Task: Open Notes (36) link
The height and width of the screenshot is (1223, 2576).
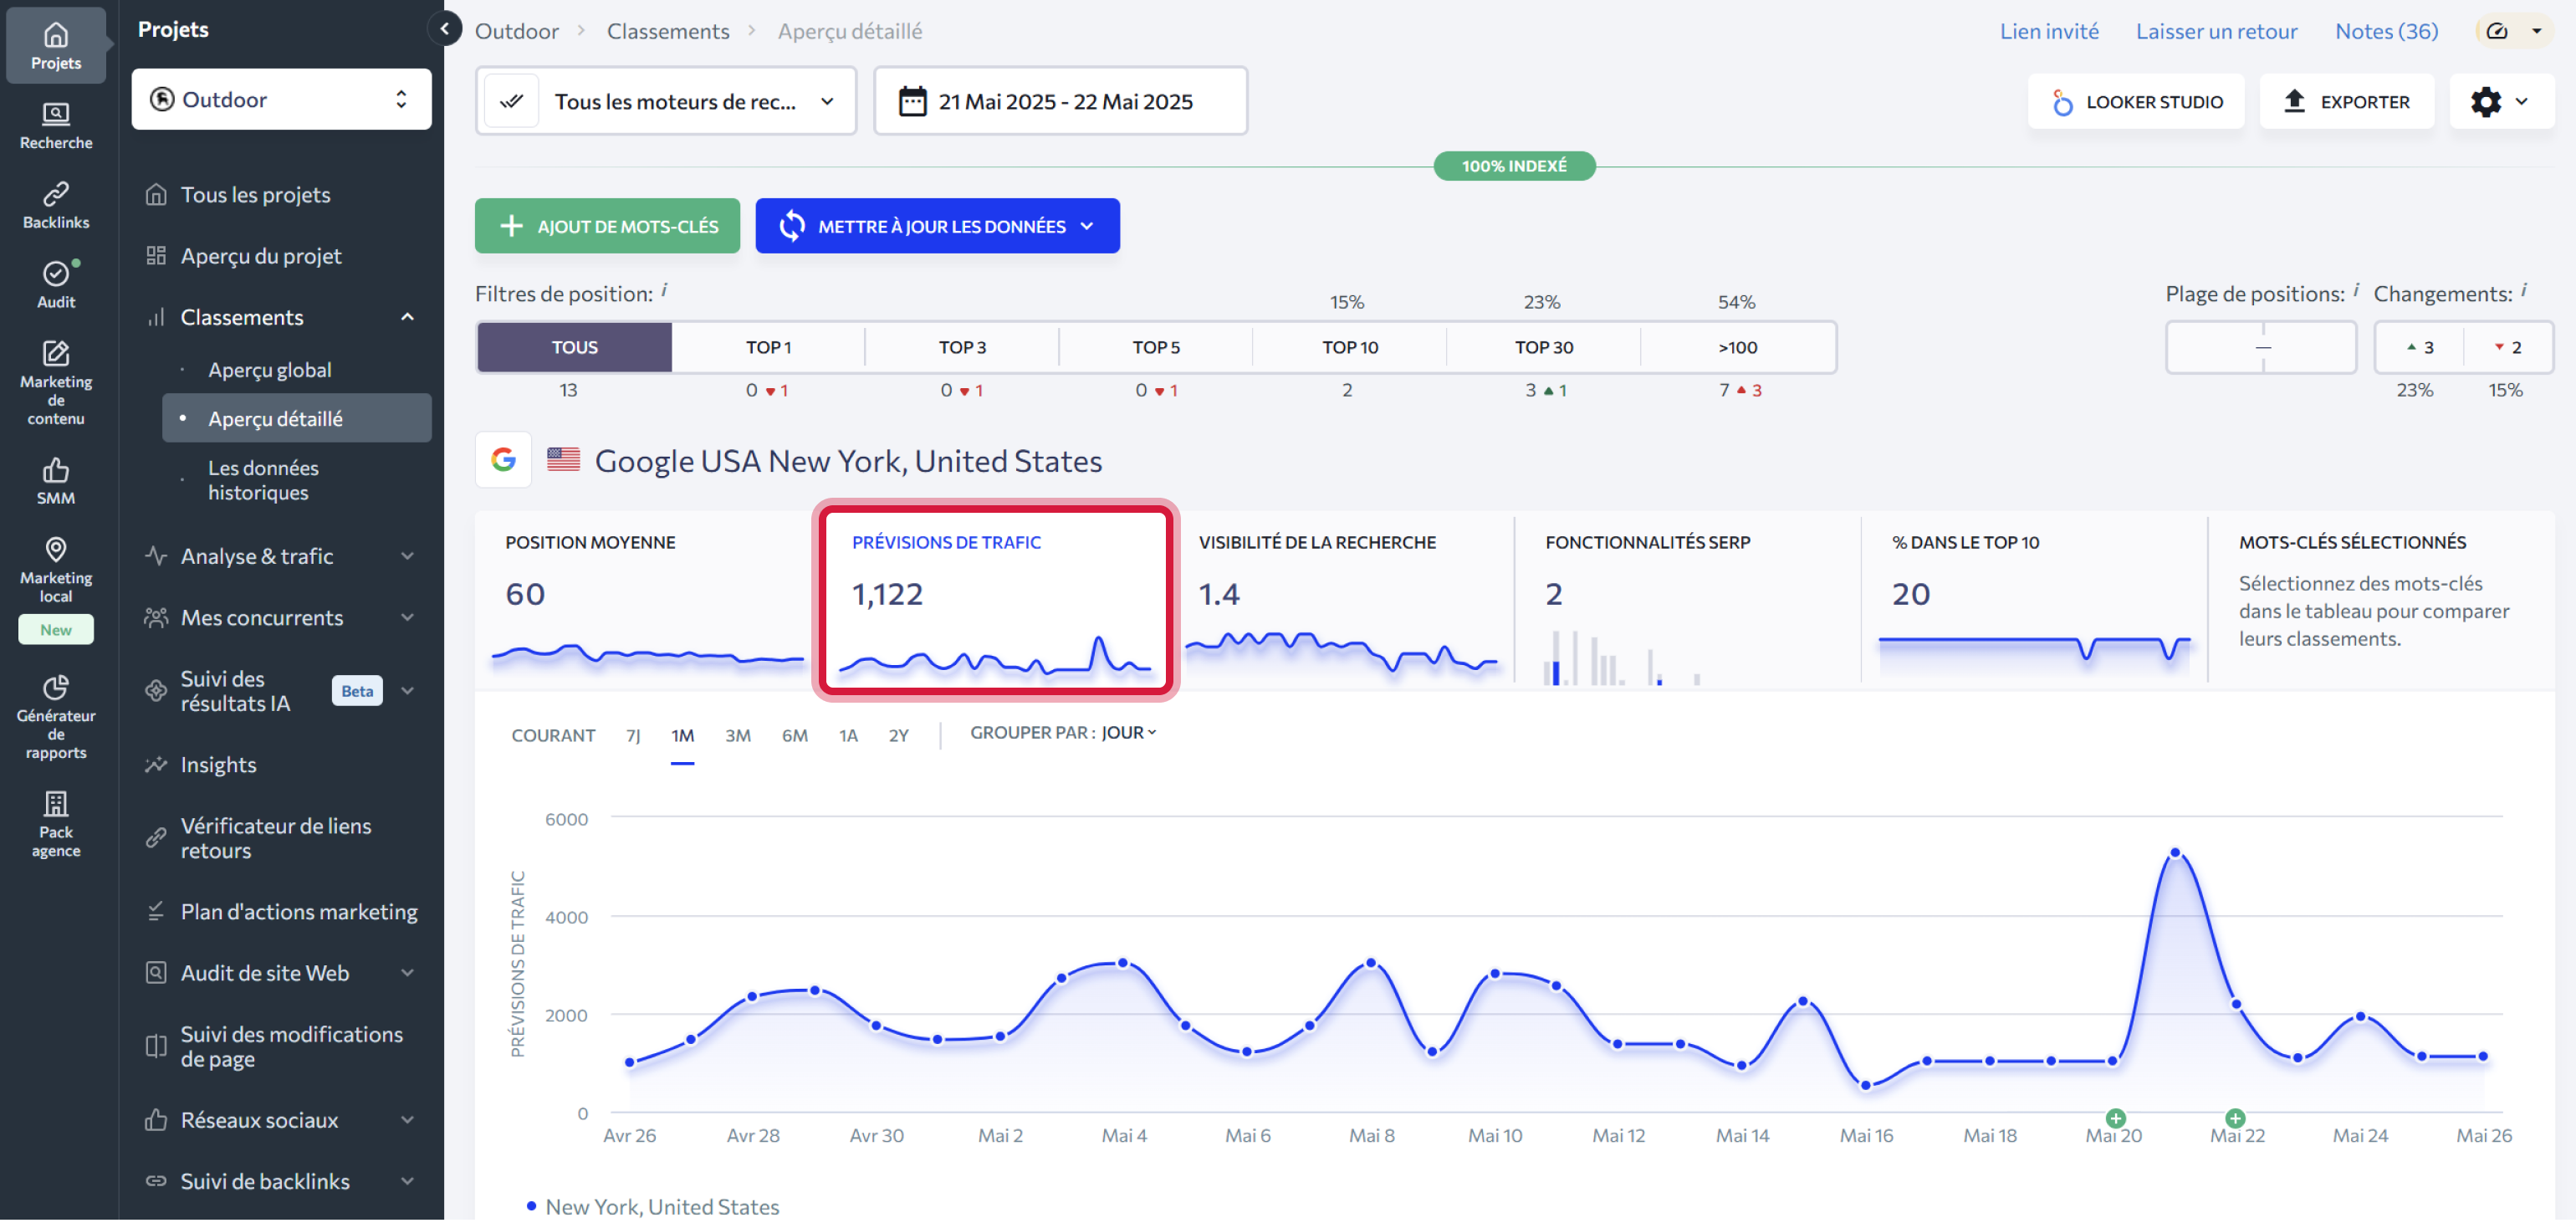Action: click(2387, 31)
